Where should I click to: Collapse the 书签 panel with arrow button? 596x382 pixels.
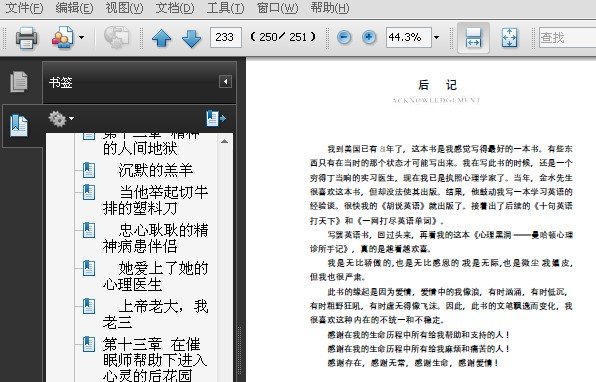(225, 81)
